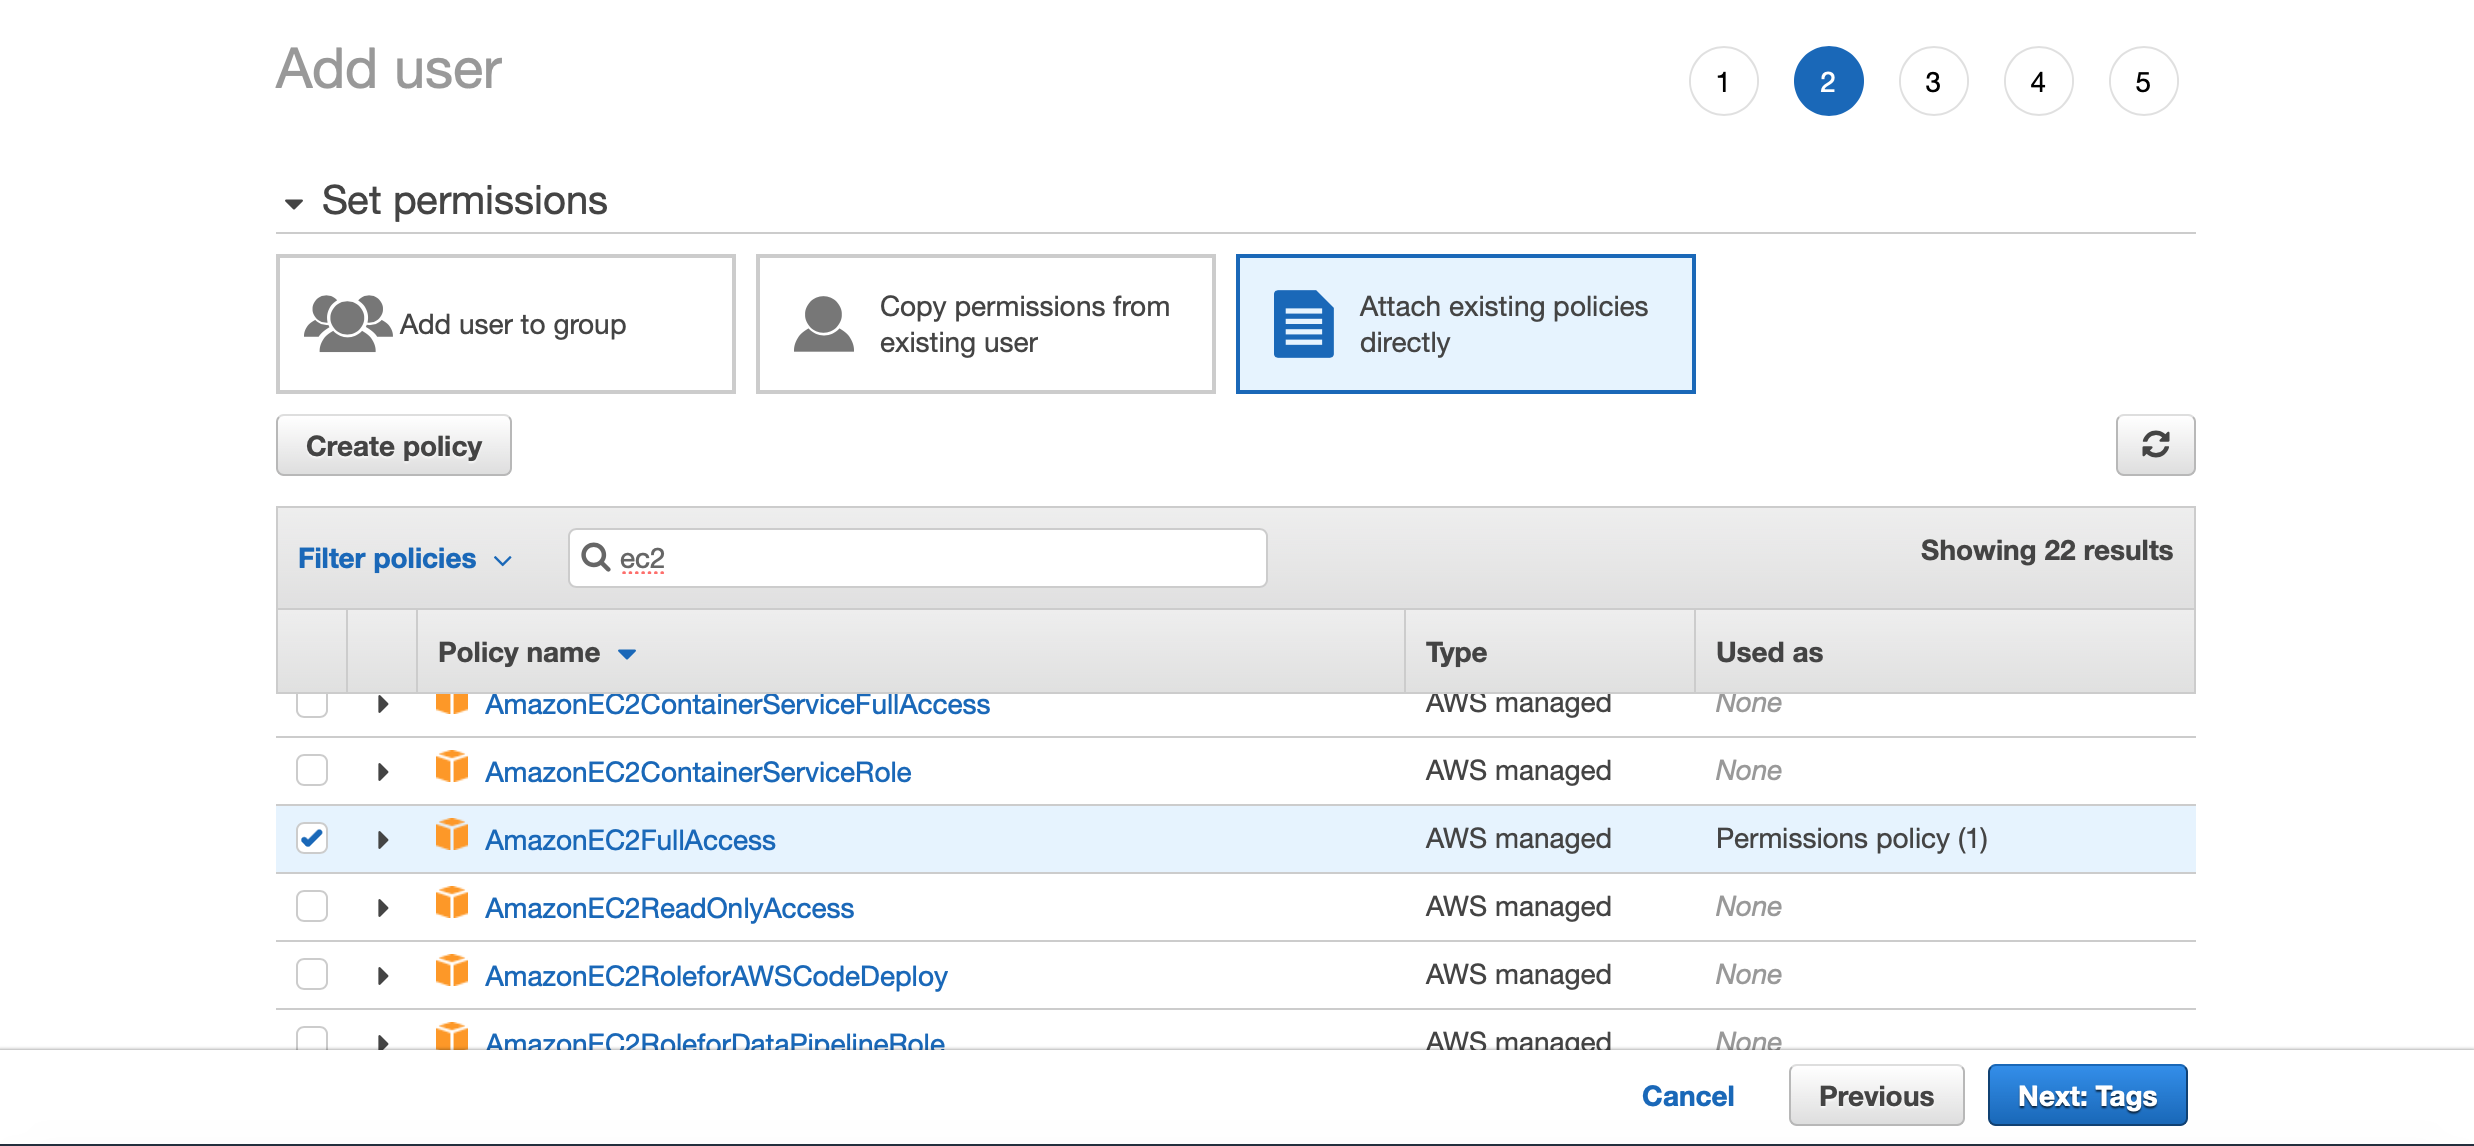This screenshot has height=1146, width=2474.
Task: Jump to step 4 of Add user
Action: coord(2038,81)
